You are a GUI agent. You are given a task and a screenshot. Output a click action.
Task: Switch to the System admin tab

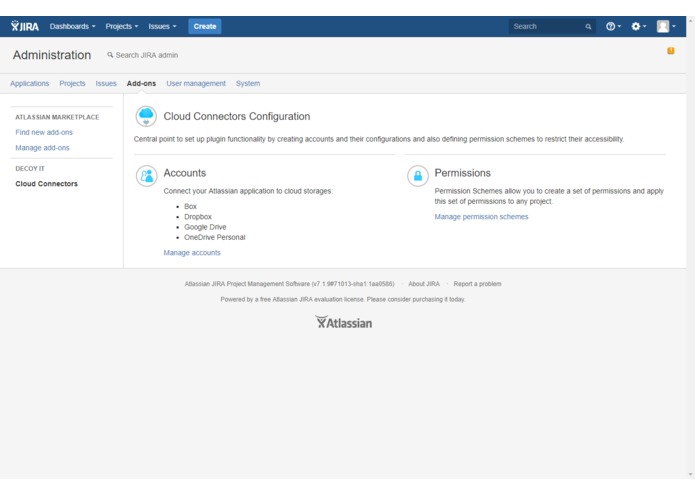248,84
